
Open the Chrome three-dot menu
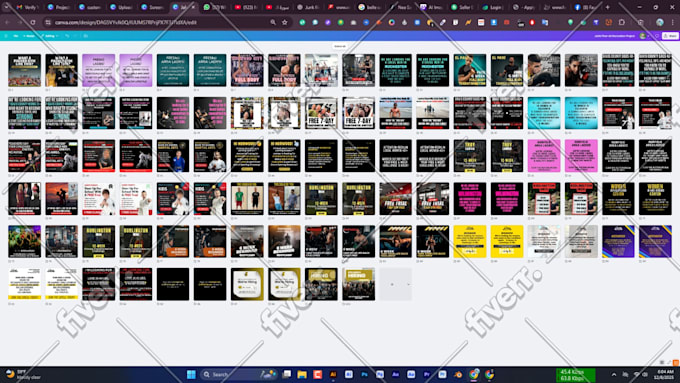click(x=673, y=22)
